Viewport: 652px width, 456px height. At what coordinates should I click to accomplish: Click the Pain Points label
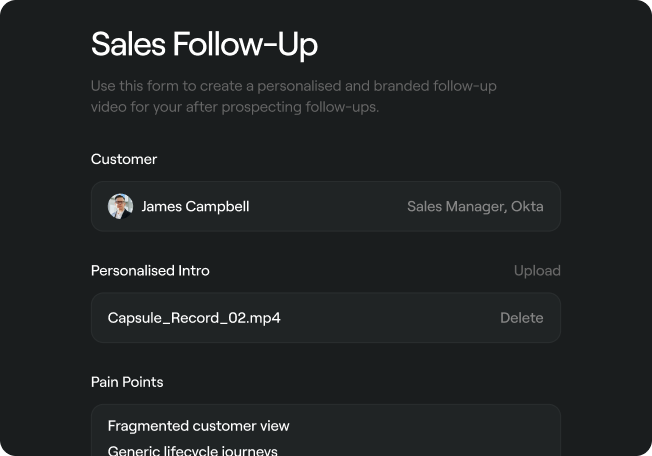tap(127, 382)
